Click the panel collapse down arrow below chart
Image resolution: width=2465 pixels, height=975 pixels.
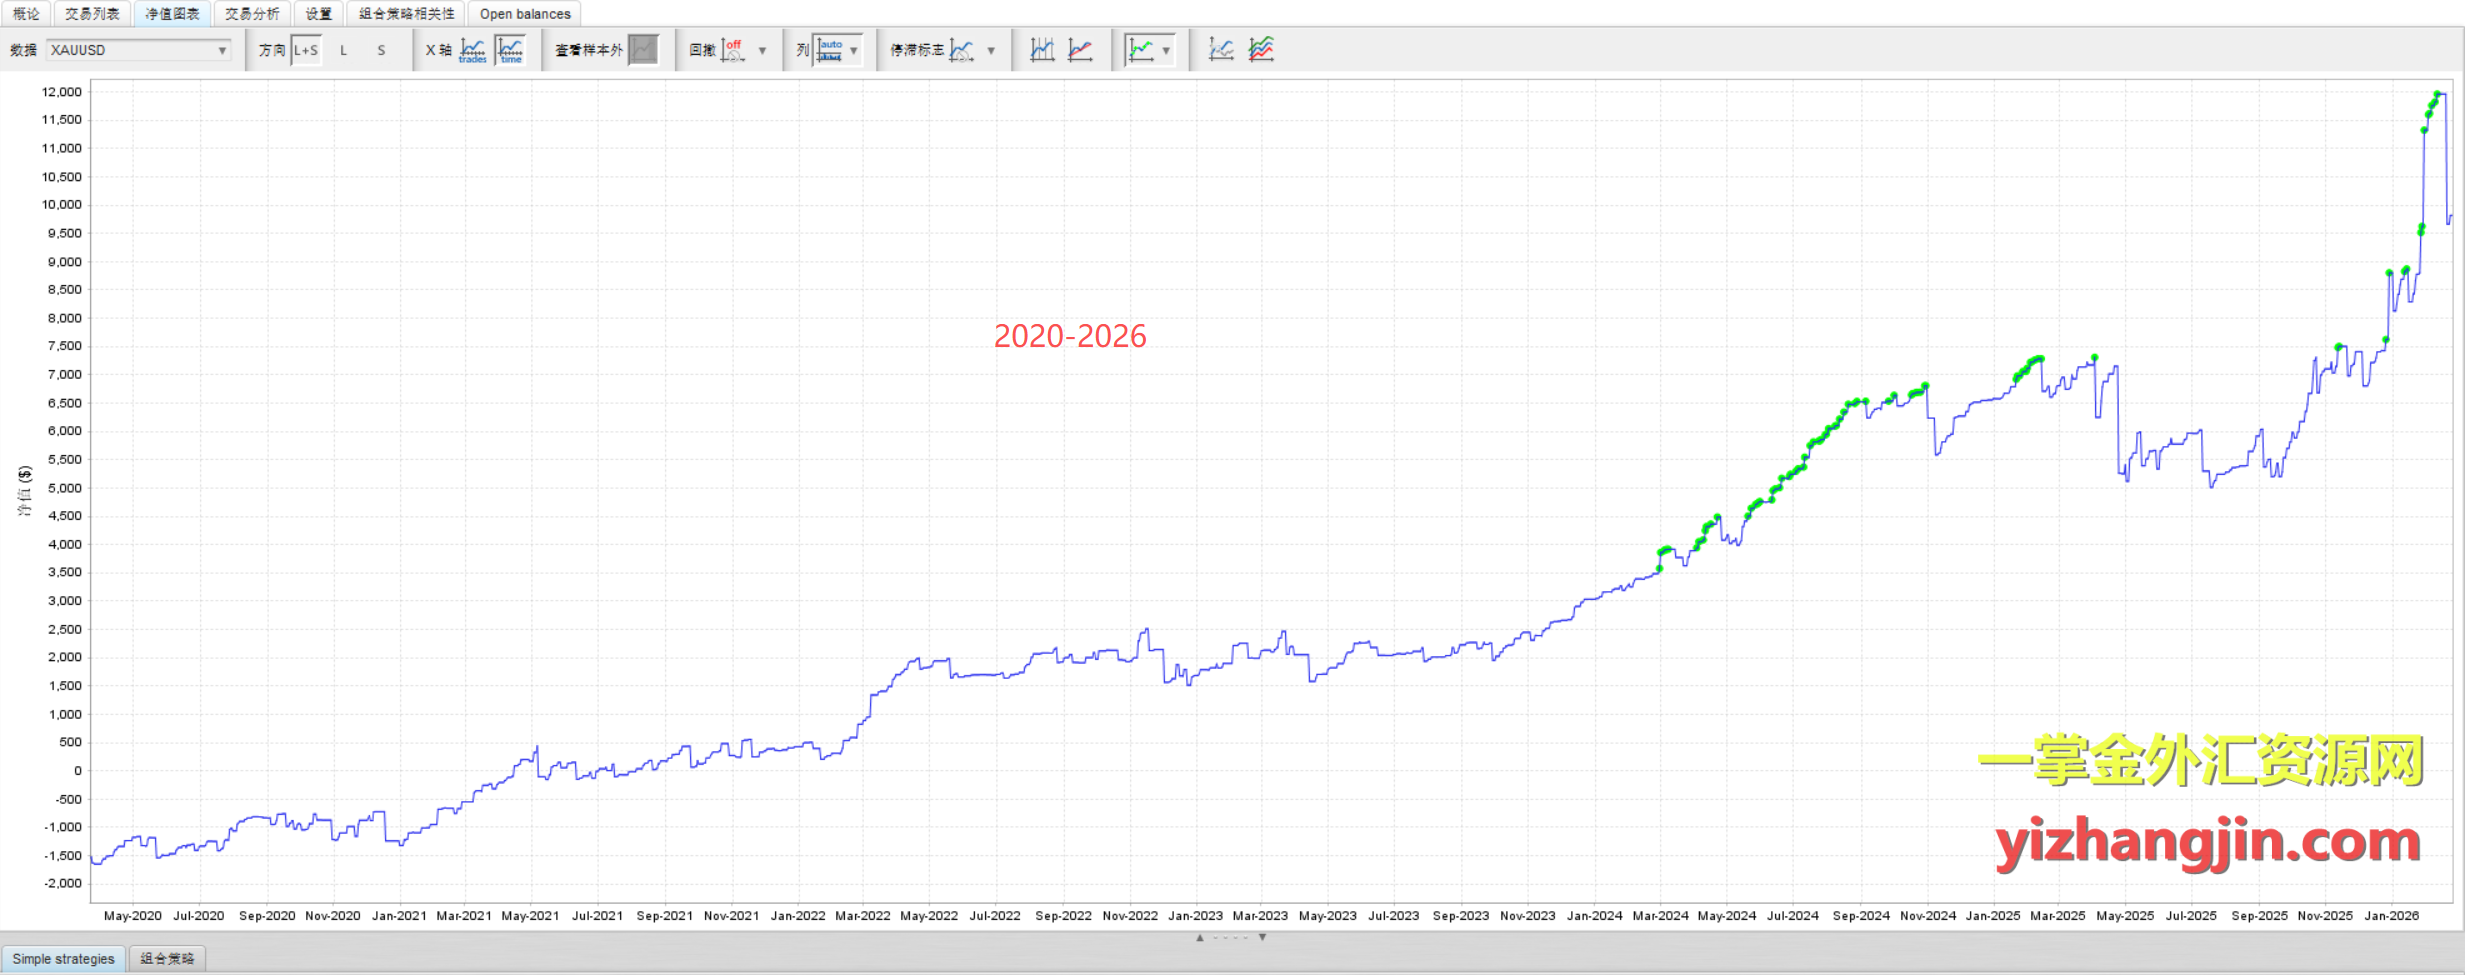click(1263, 937)
